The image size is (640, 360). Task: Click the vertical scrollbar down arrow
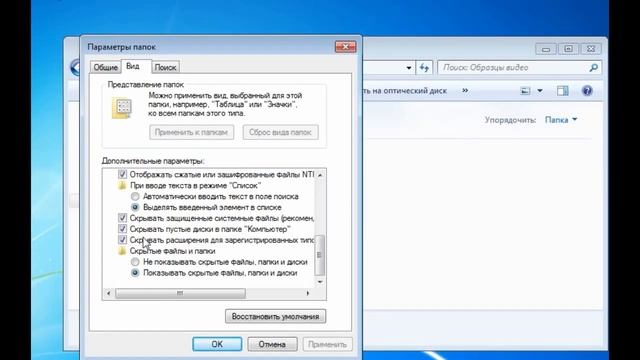[320, 282]
